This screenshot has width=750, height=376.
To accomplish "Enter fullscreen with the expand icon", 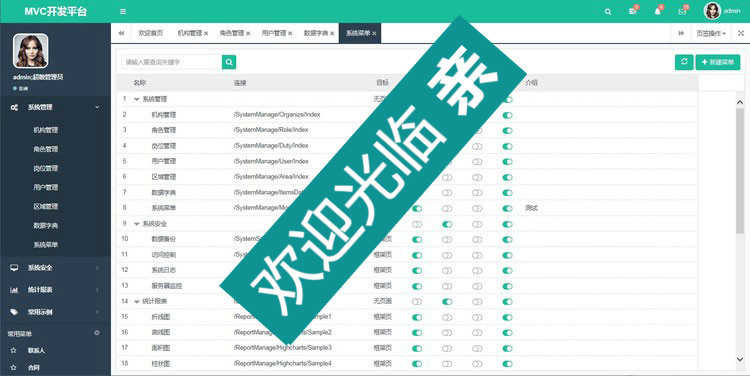I will pos(740,33).
